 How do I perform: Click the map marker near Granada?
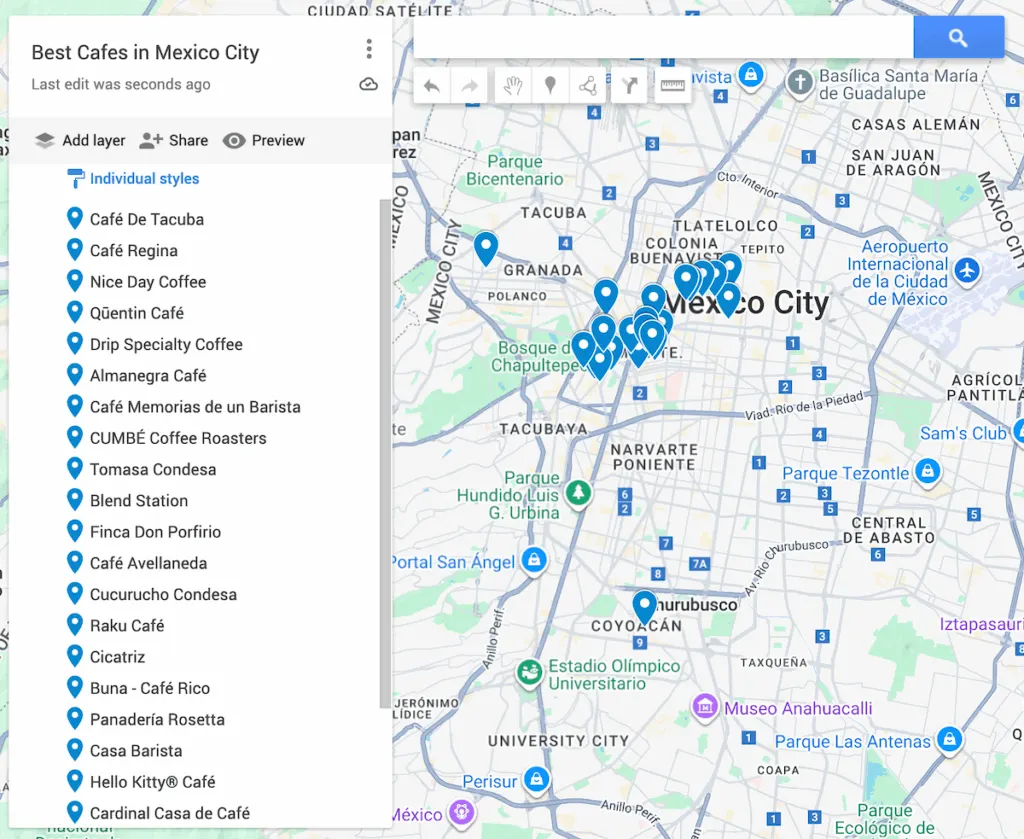pos(486,247)
